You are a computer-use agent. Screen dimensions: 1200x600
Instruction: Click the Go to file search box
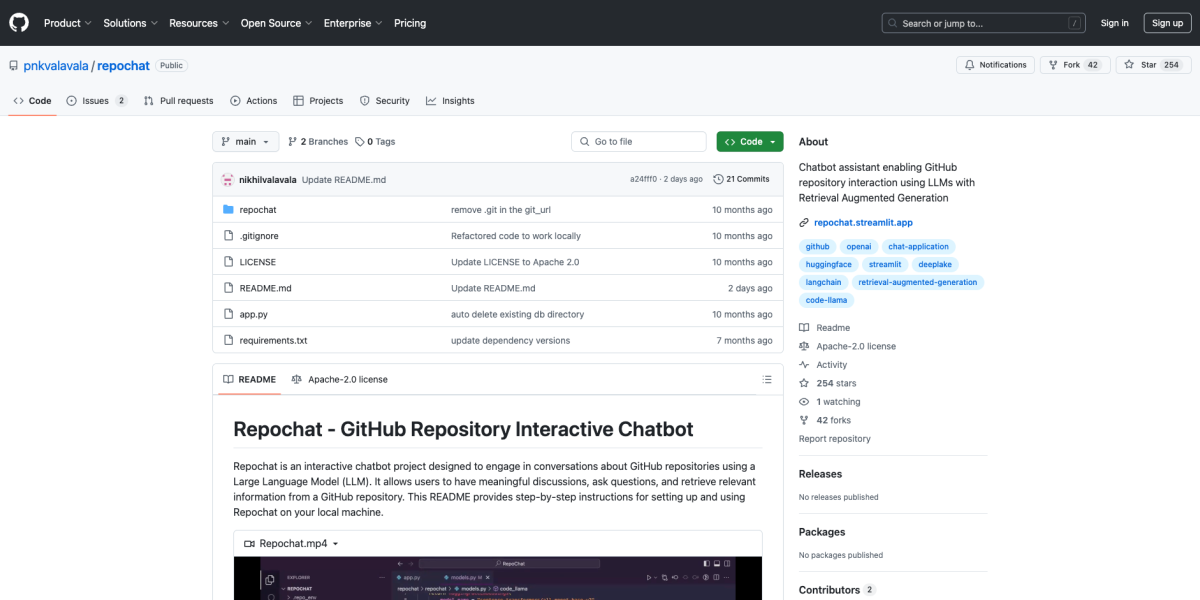pos(638,141)
